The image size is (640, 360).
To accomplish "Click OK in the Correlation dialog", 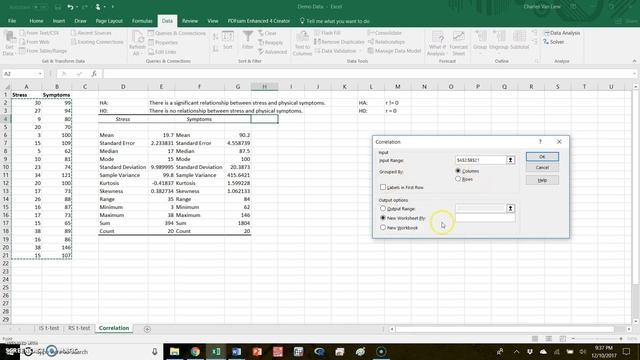I will 542,157.
